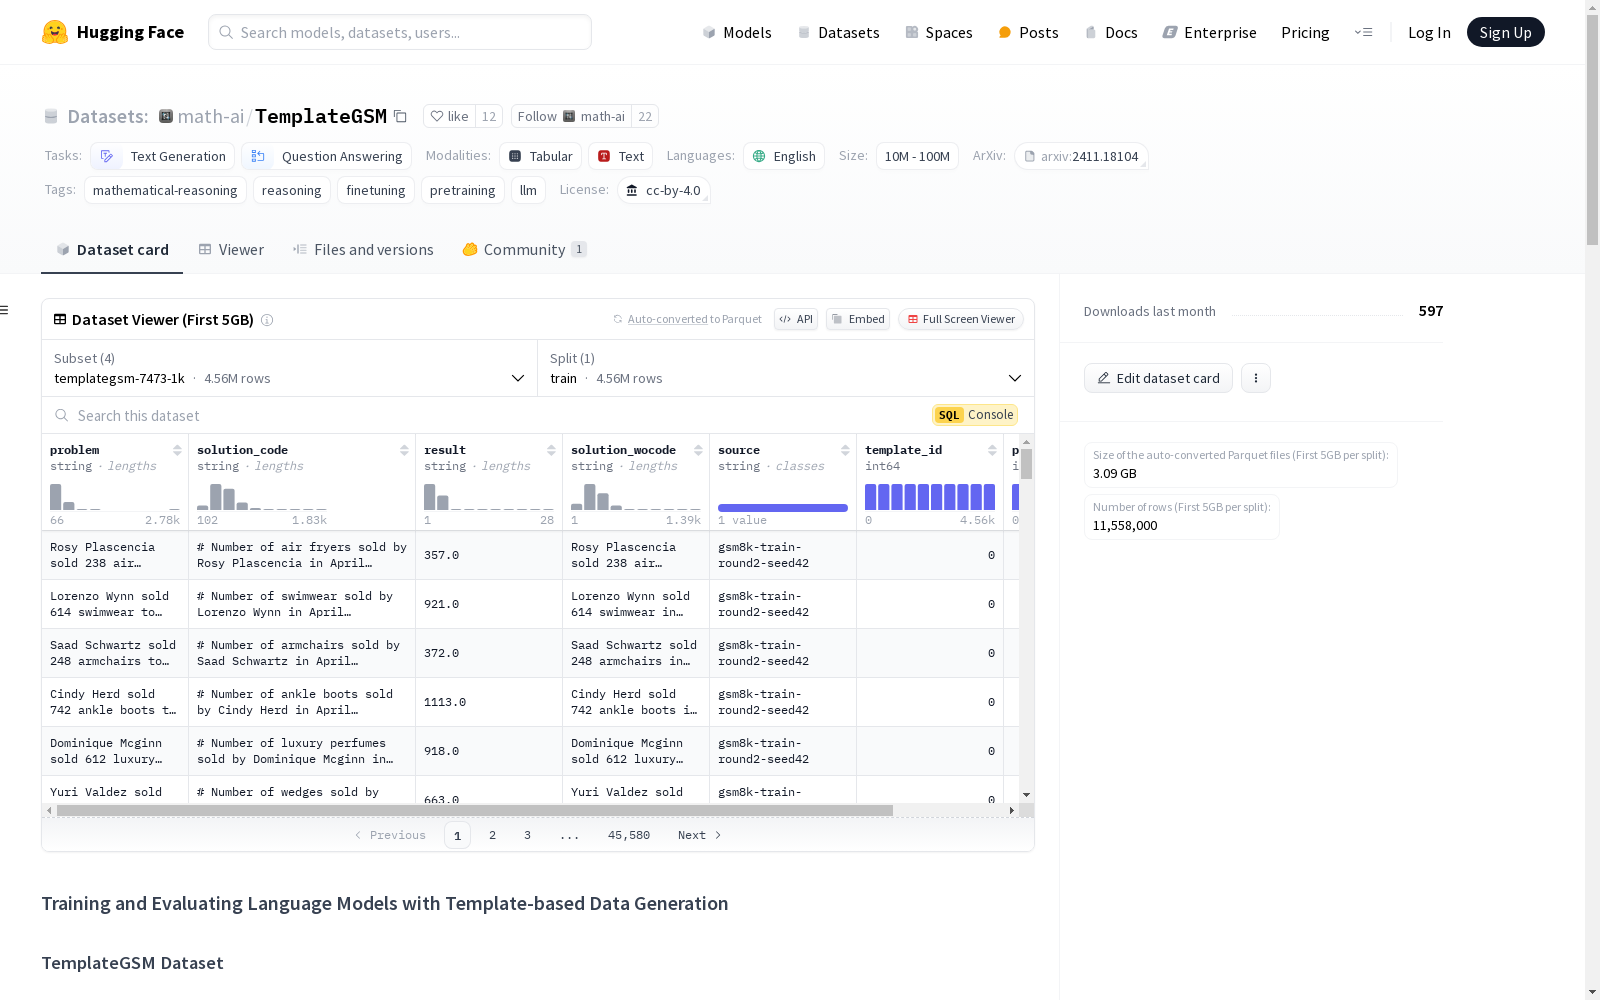The image size is (1600, 1000).
Task: Go to Datasets in the top navigation
Action: [x=838, y=32]
